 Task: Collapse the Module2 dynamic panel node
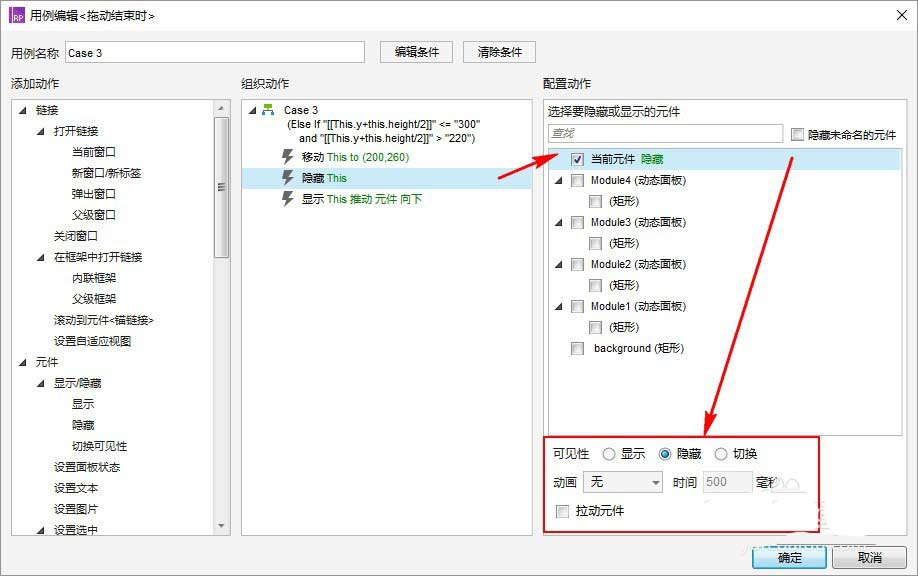559,265
